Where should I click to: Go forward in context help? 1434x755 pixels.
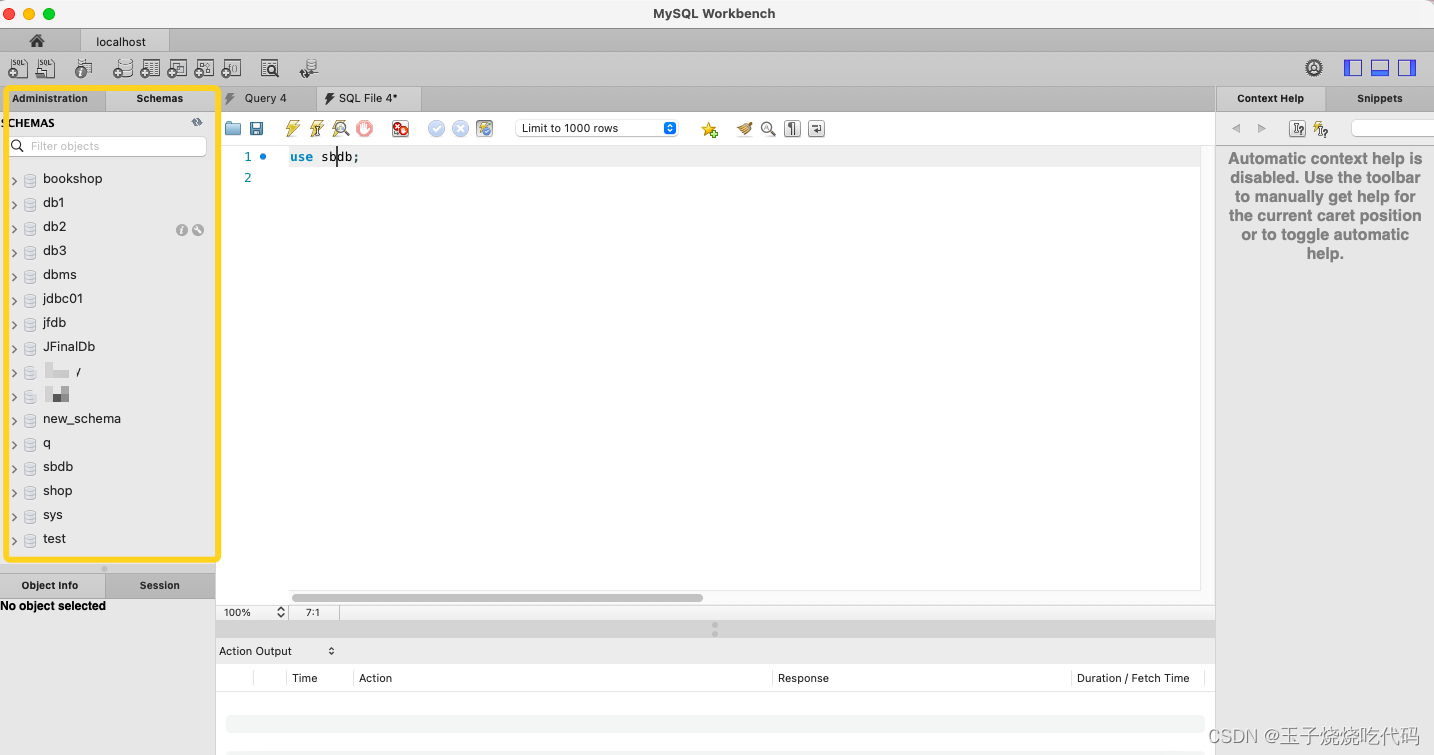pyautogui.click(x=1261, y=128)
